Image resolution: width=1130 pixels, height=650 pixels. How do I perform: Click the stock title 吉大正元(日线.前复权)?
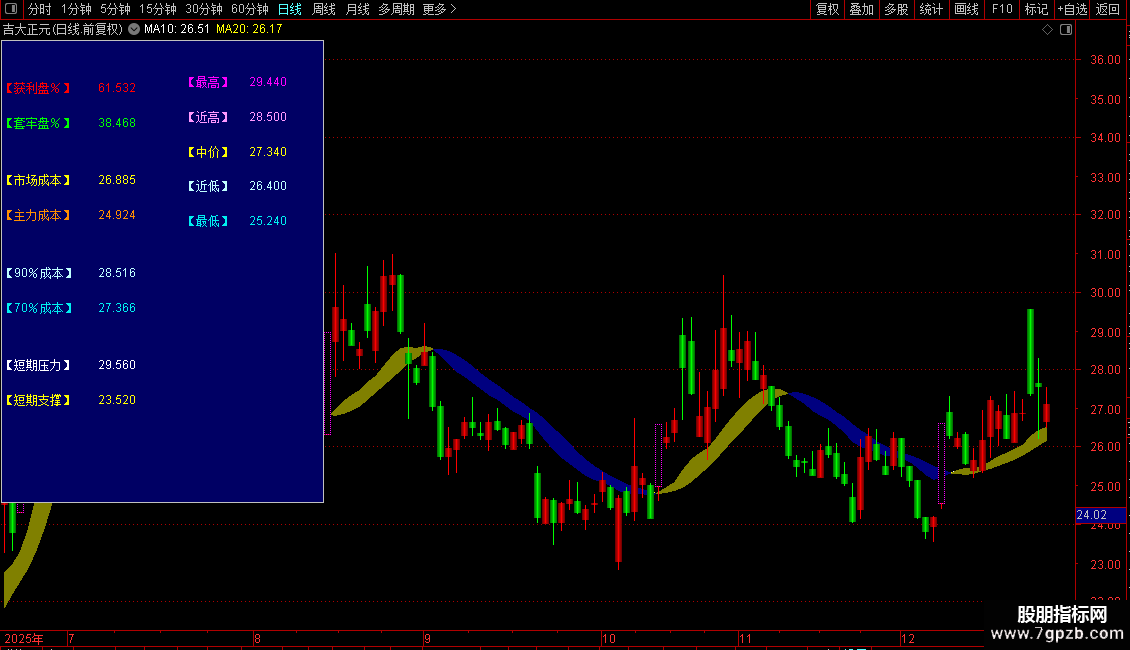(x=63, y=30)
